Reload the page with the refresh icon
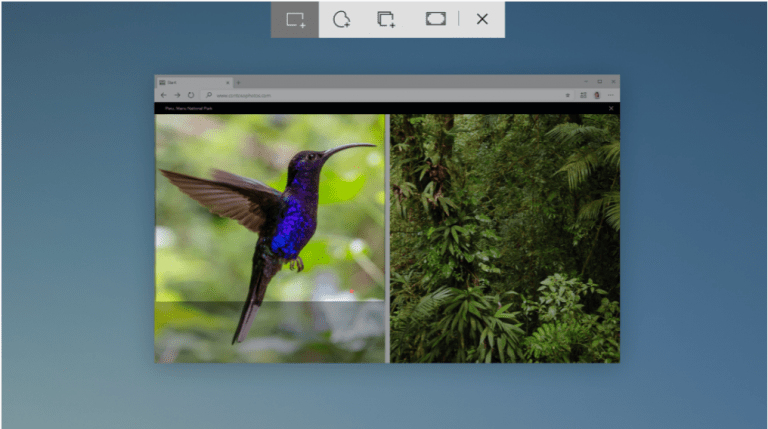The image size is (768, 429). coord(190,95)
